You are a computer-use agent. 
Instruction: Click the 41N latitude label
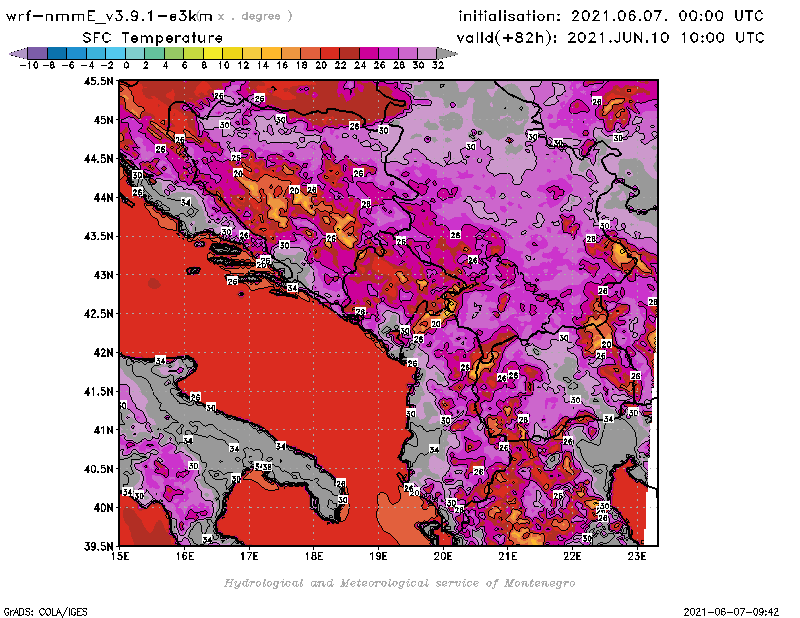coord(103,430)
